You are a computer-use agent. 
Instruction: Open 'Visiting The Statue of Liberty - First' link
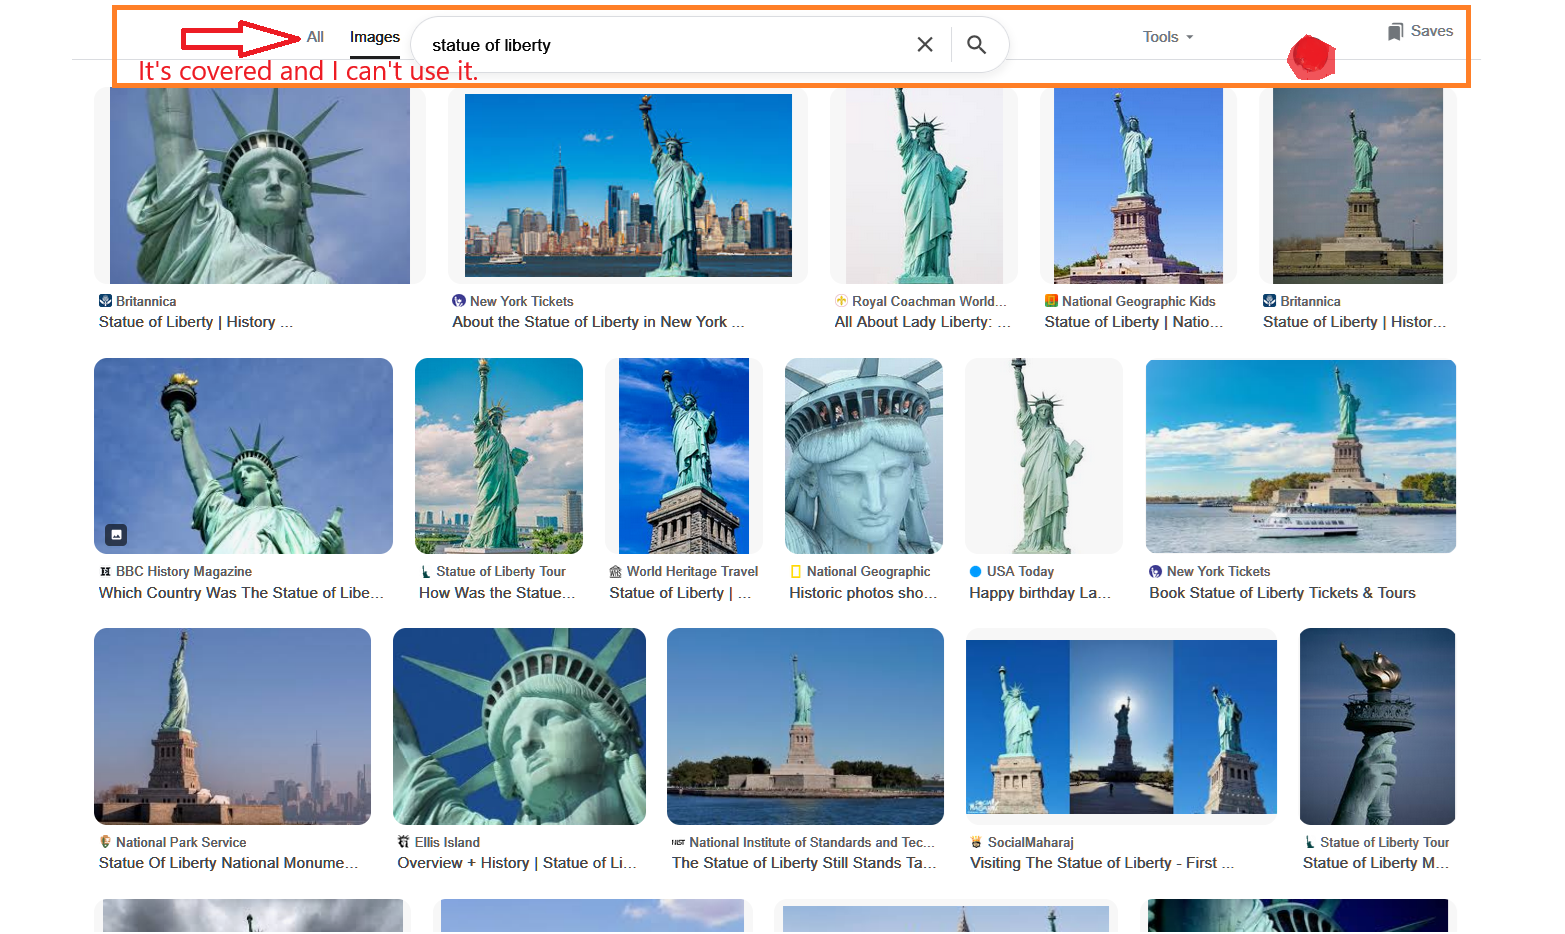[x=1102, y=863]
